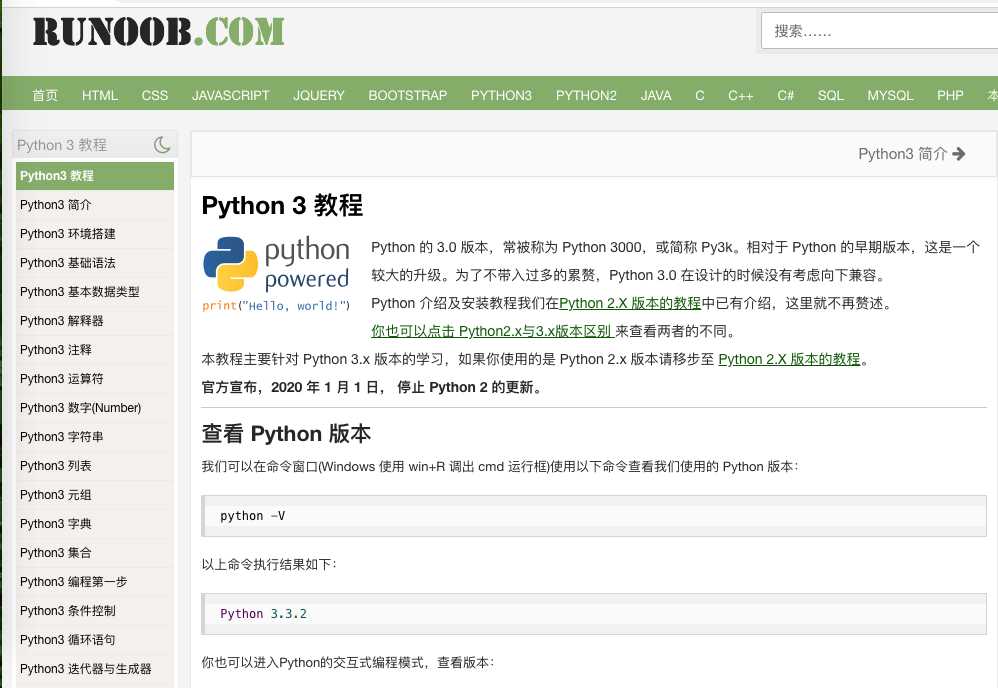Open CSS in the navigation bar
Screen dimensions: 998x688
point(155,95)
